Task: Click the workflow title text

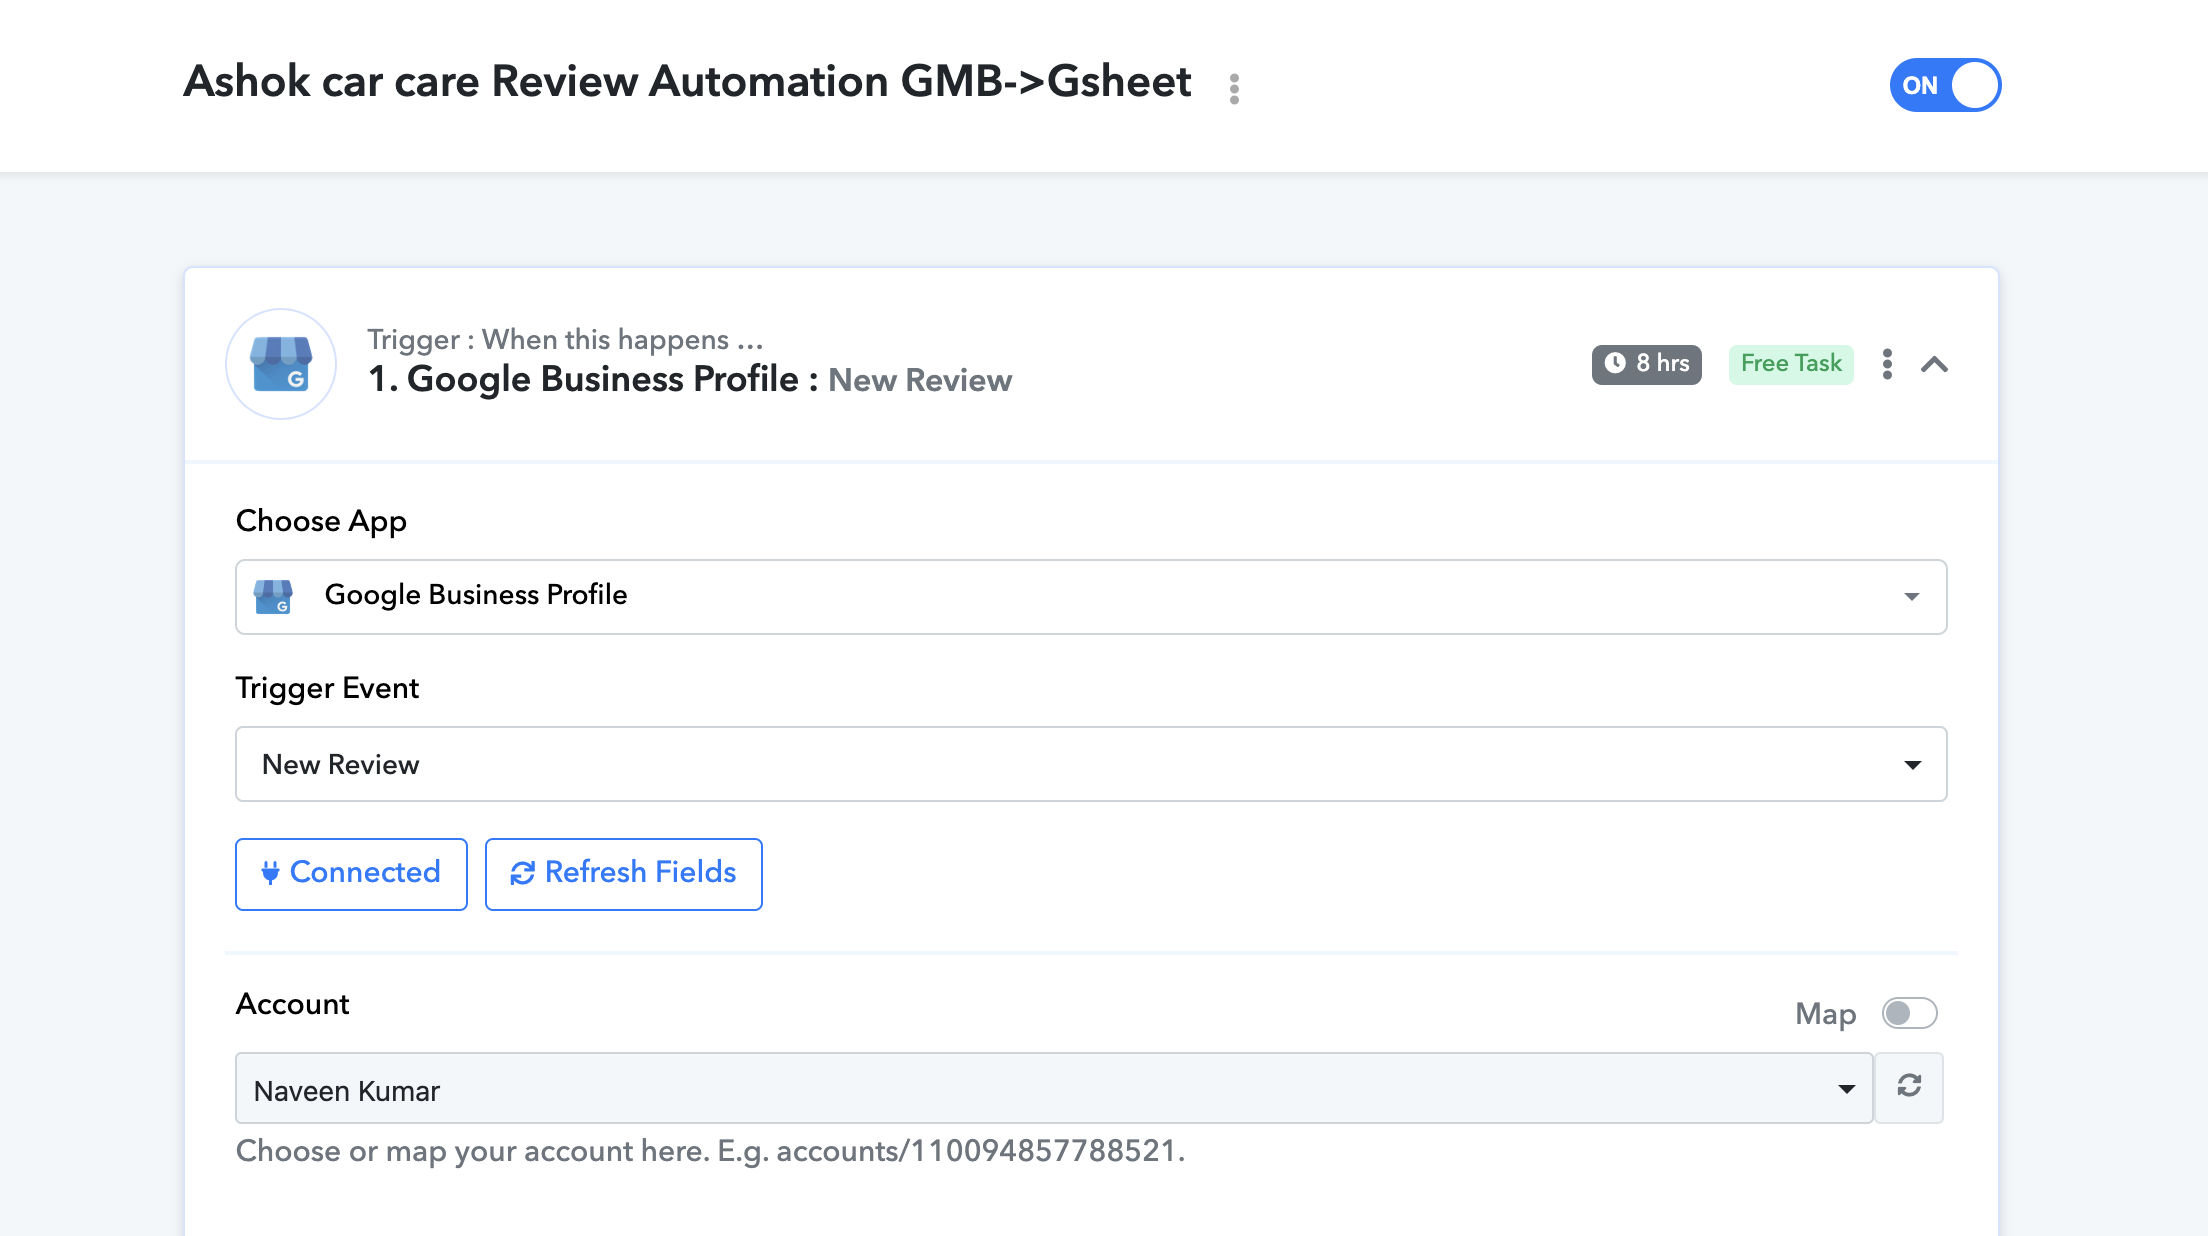Action: pyautogui.click(x=687, y=82)
